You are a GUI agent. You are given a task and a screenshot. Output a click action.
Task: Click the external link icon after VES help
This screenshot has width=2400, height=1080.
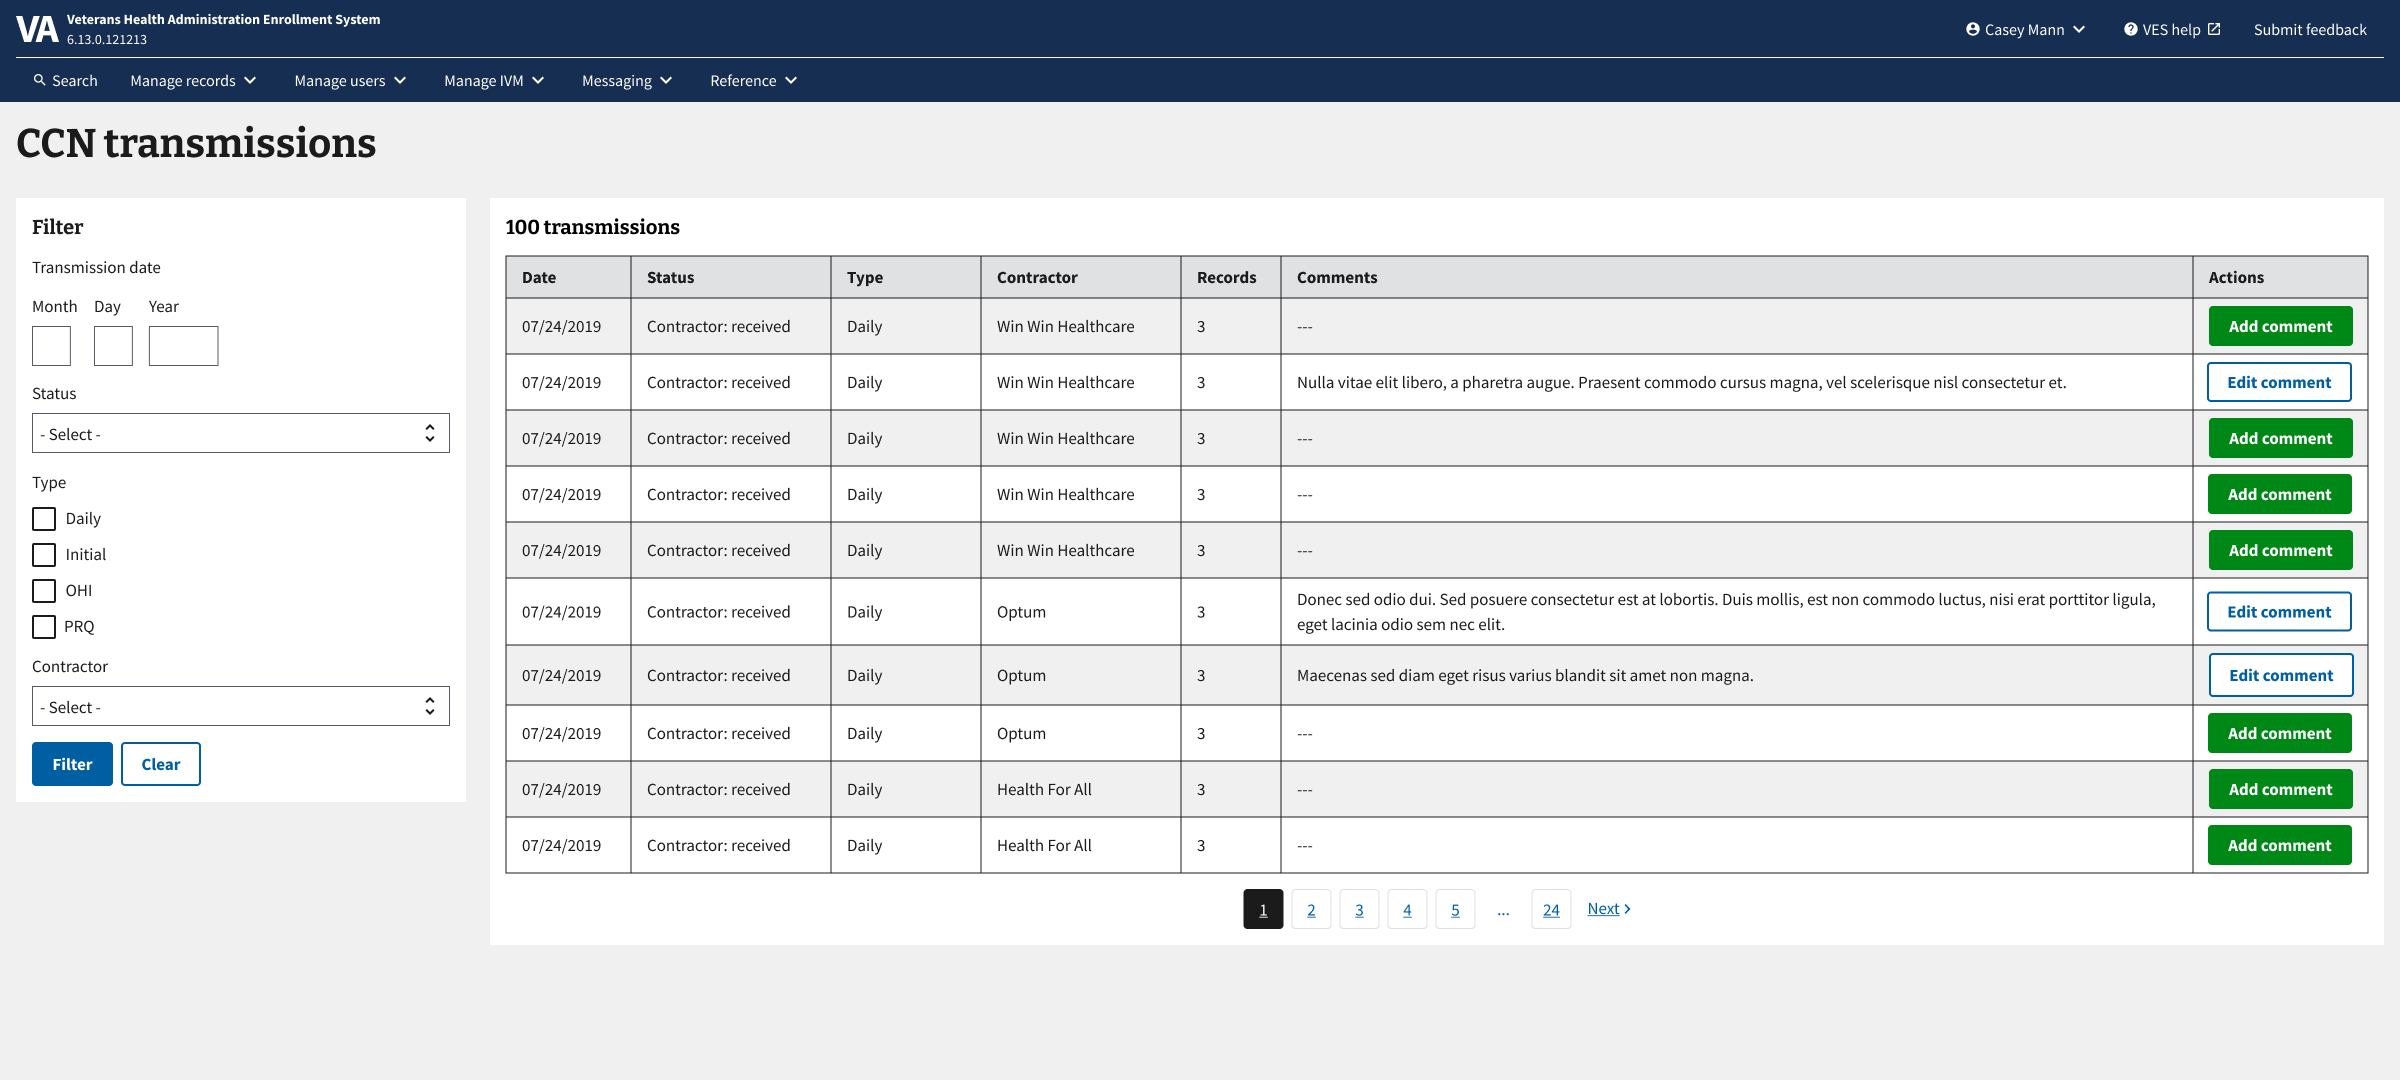tap(2214, 29)
